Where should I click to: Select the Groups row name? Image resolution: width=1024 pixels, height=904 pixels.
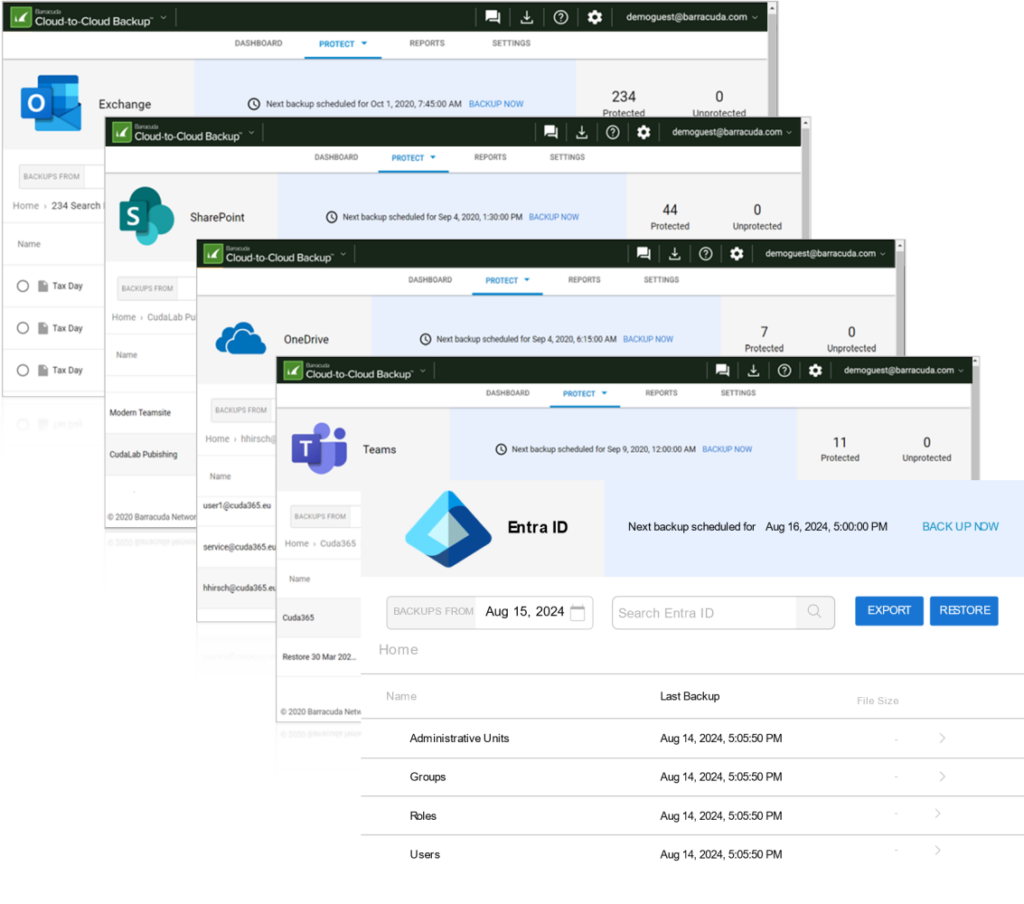click(428, 777)
